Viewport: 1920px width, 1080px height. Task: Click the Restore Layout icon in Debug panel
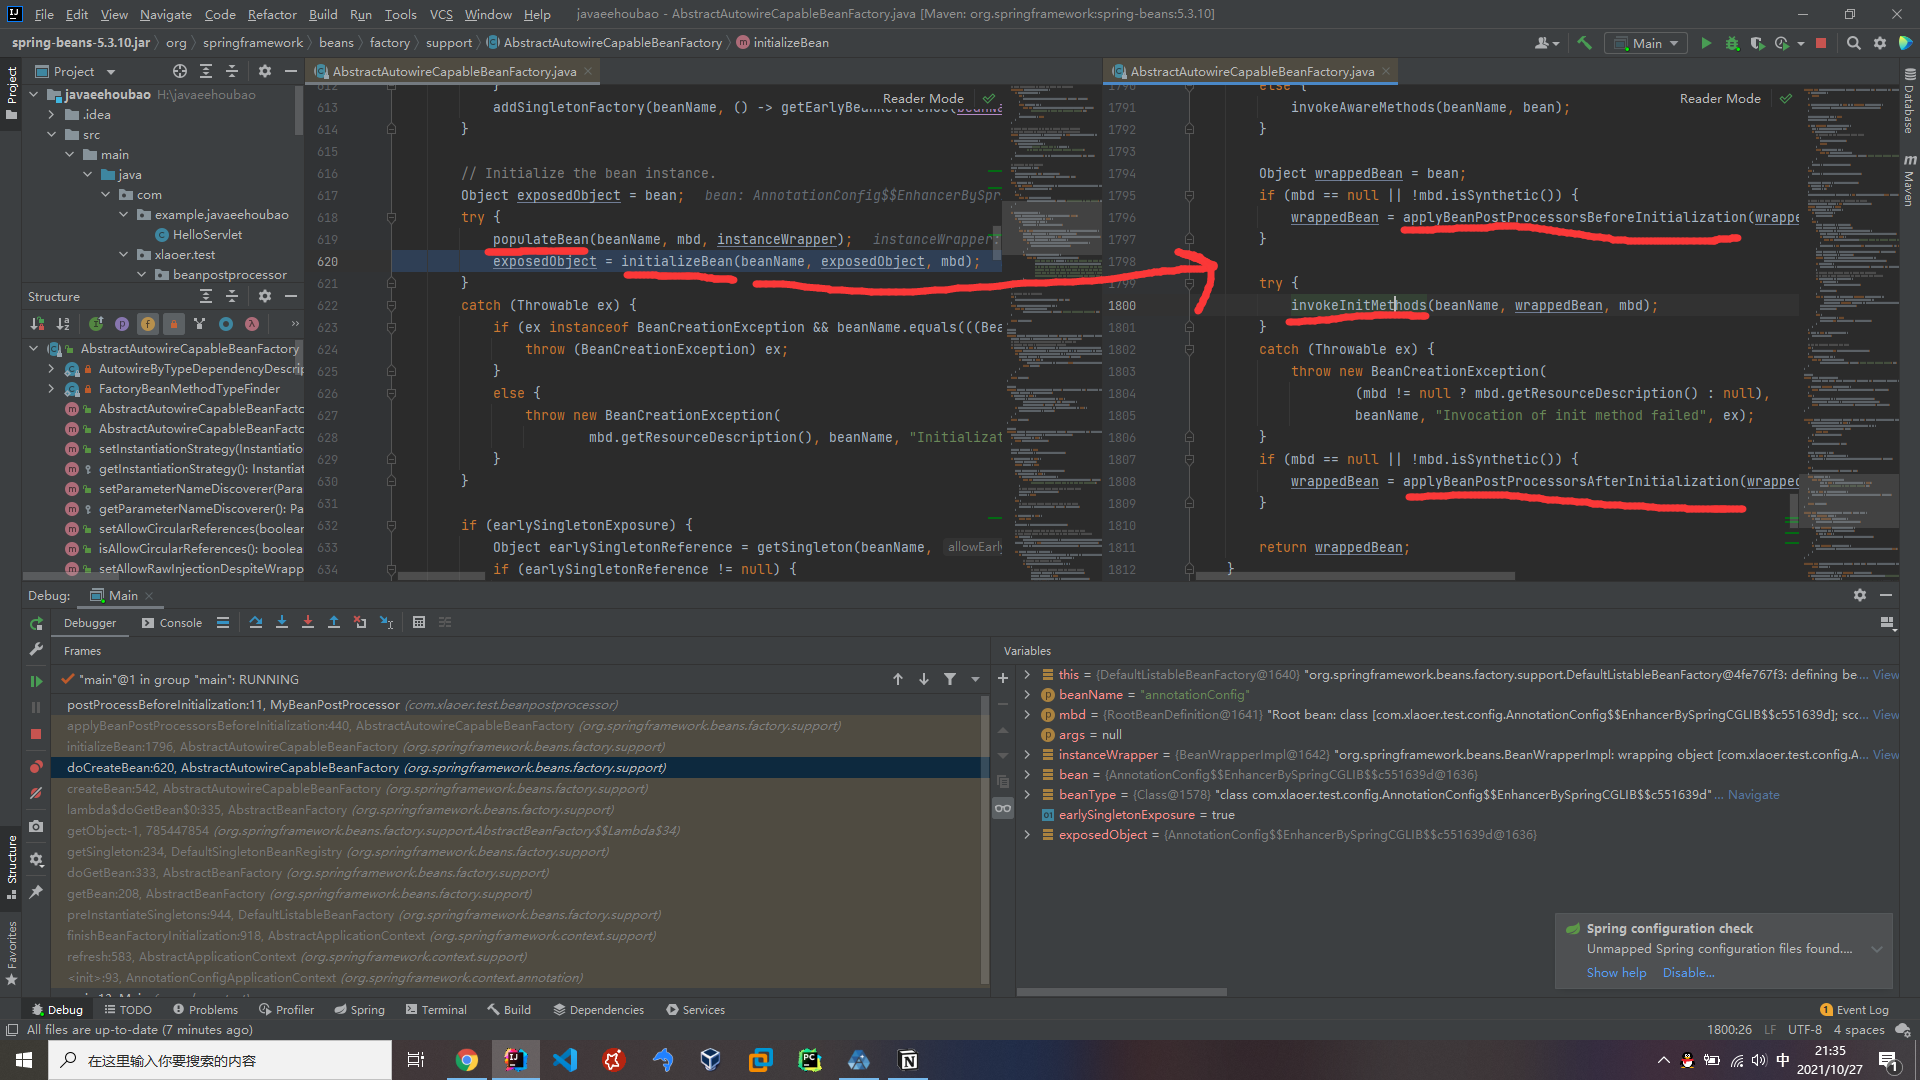[x=1887, y=622]
